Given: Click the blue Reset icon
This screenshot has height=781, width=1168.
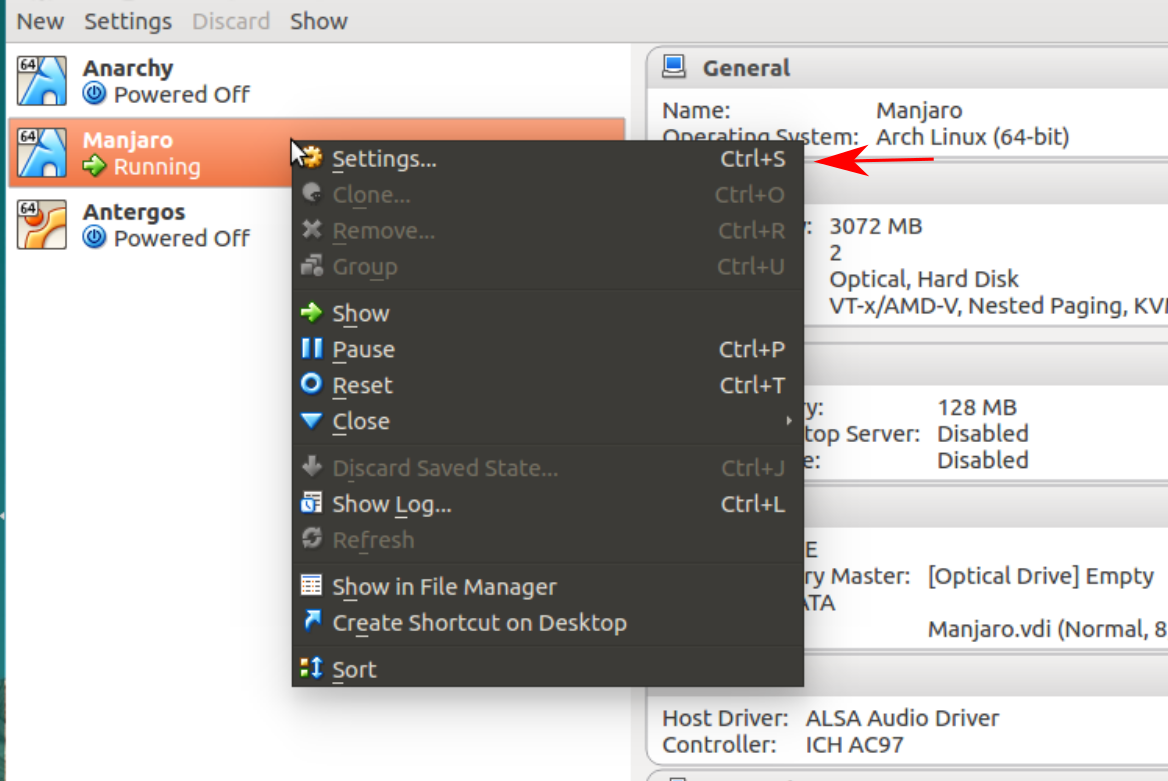Looking at the screenshot, I should pos(312,385).
